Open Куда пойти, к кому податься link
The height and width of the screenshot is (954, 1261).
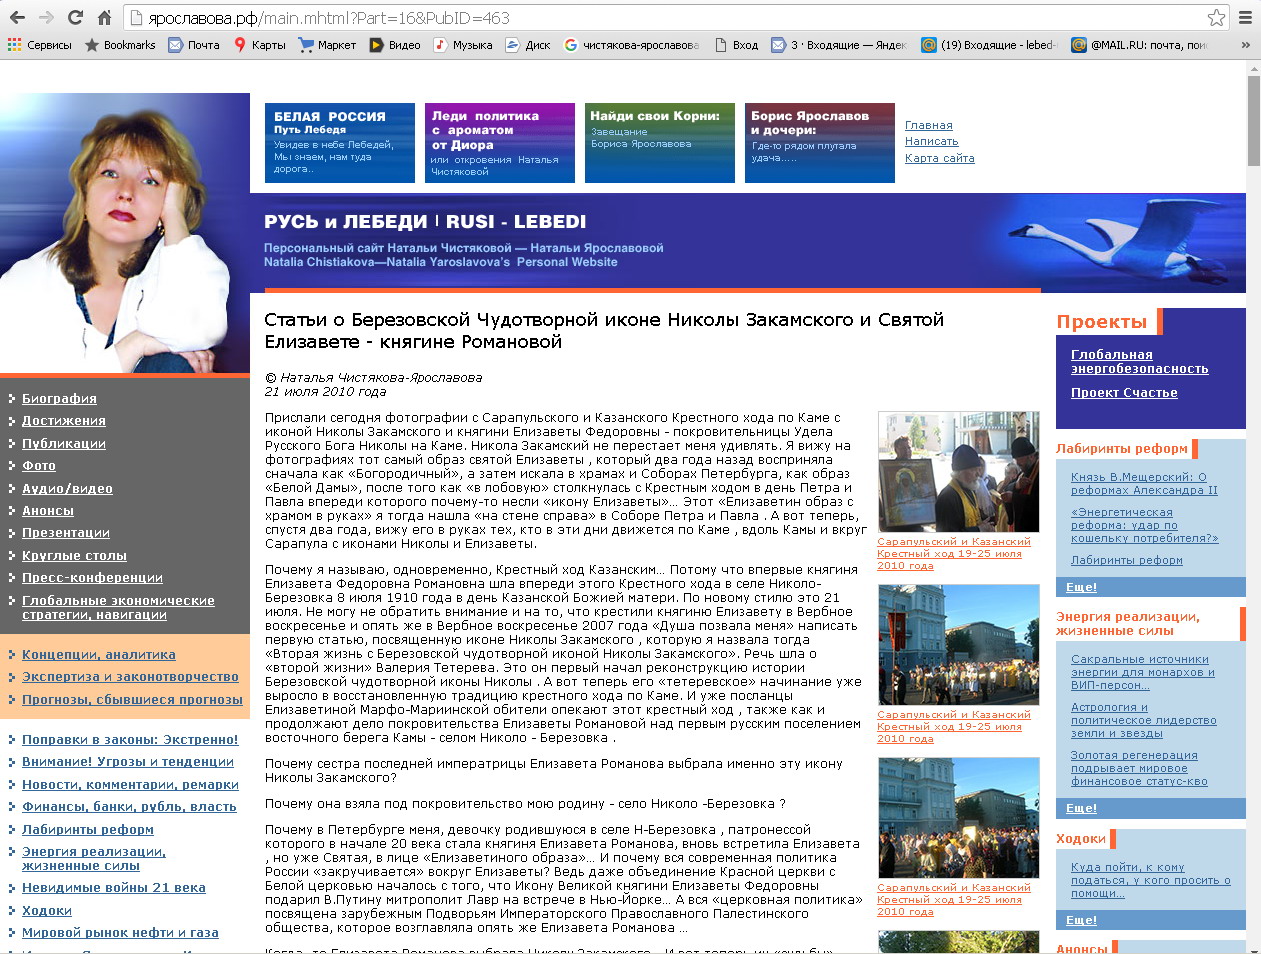click(1150, 881)
